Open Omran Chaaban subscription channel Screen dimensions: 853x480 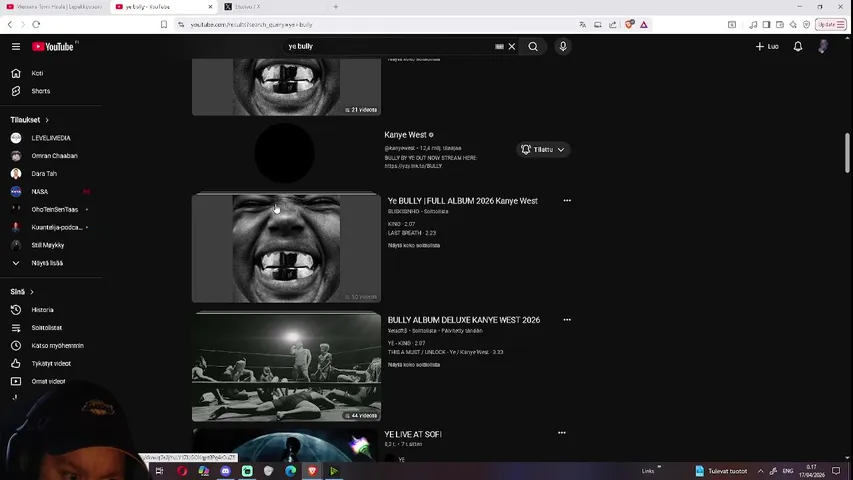click(x=52, y=156)
